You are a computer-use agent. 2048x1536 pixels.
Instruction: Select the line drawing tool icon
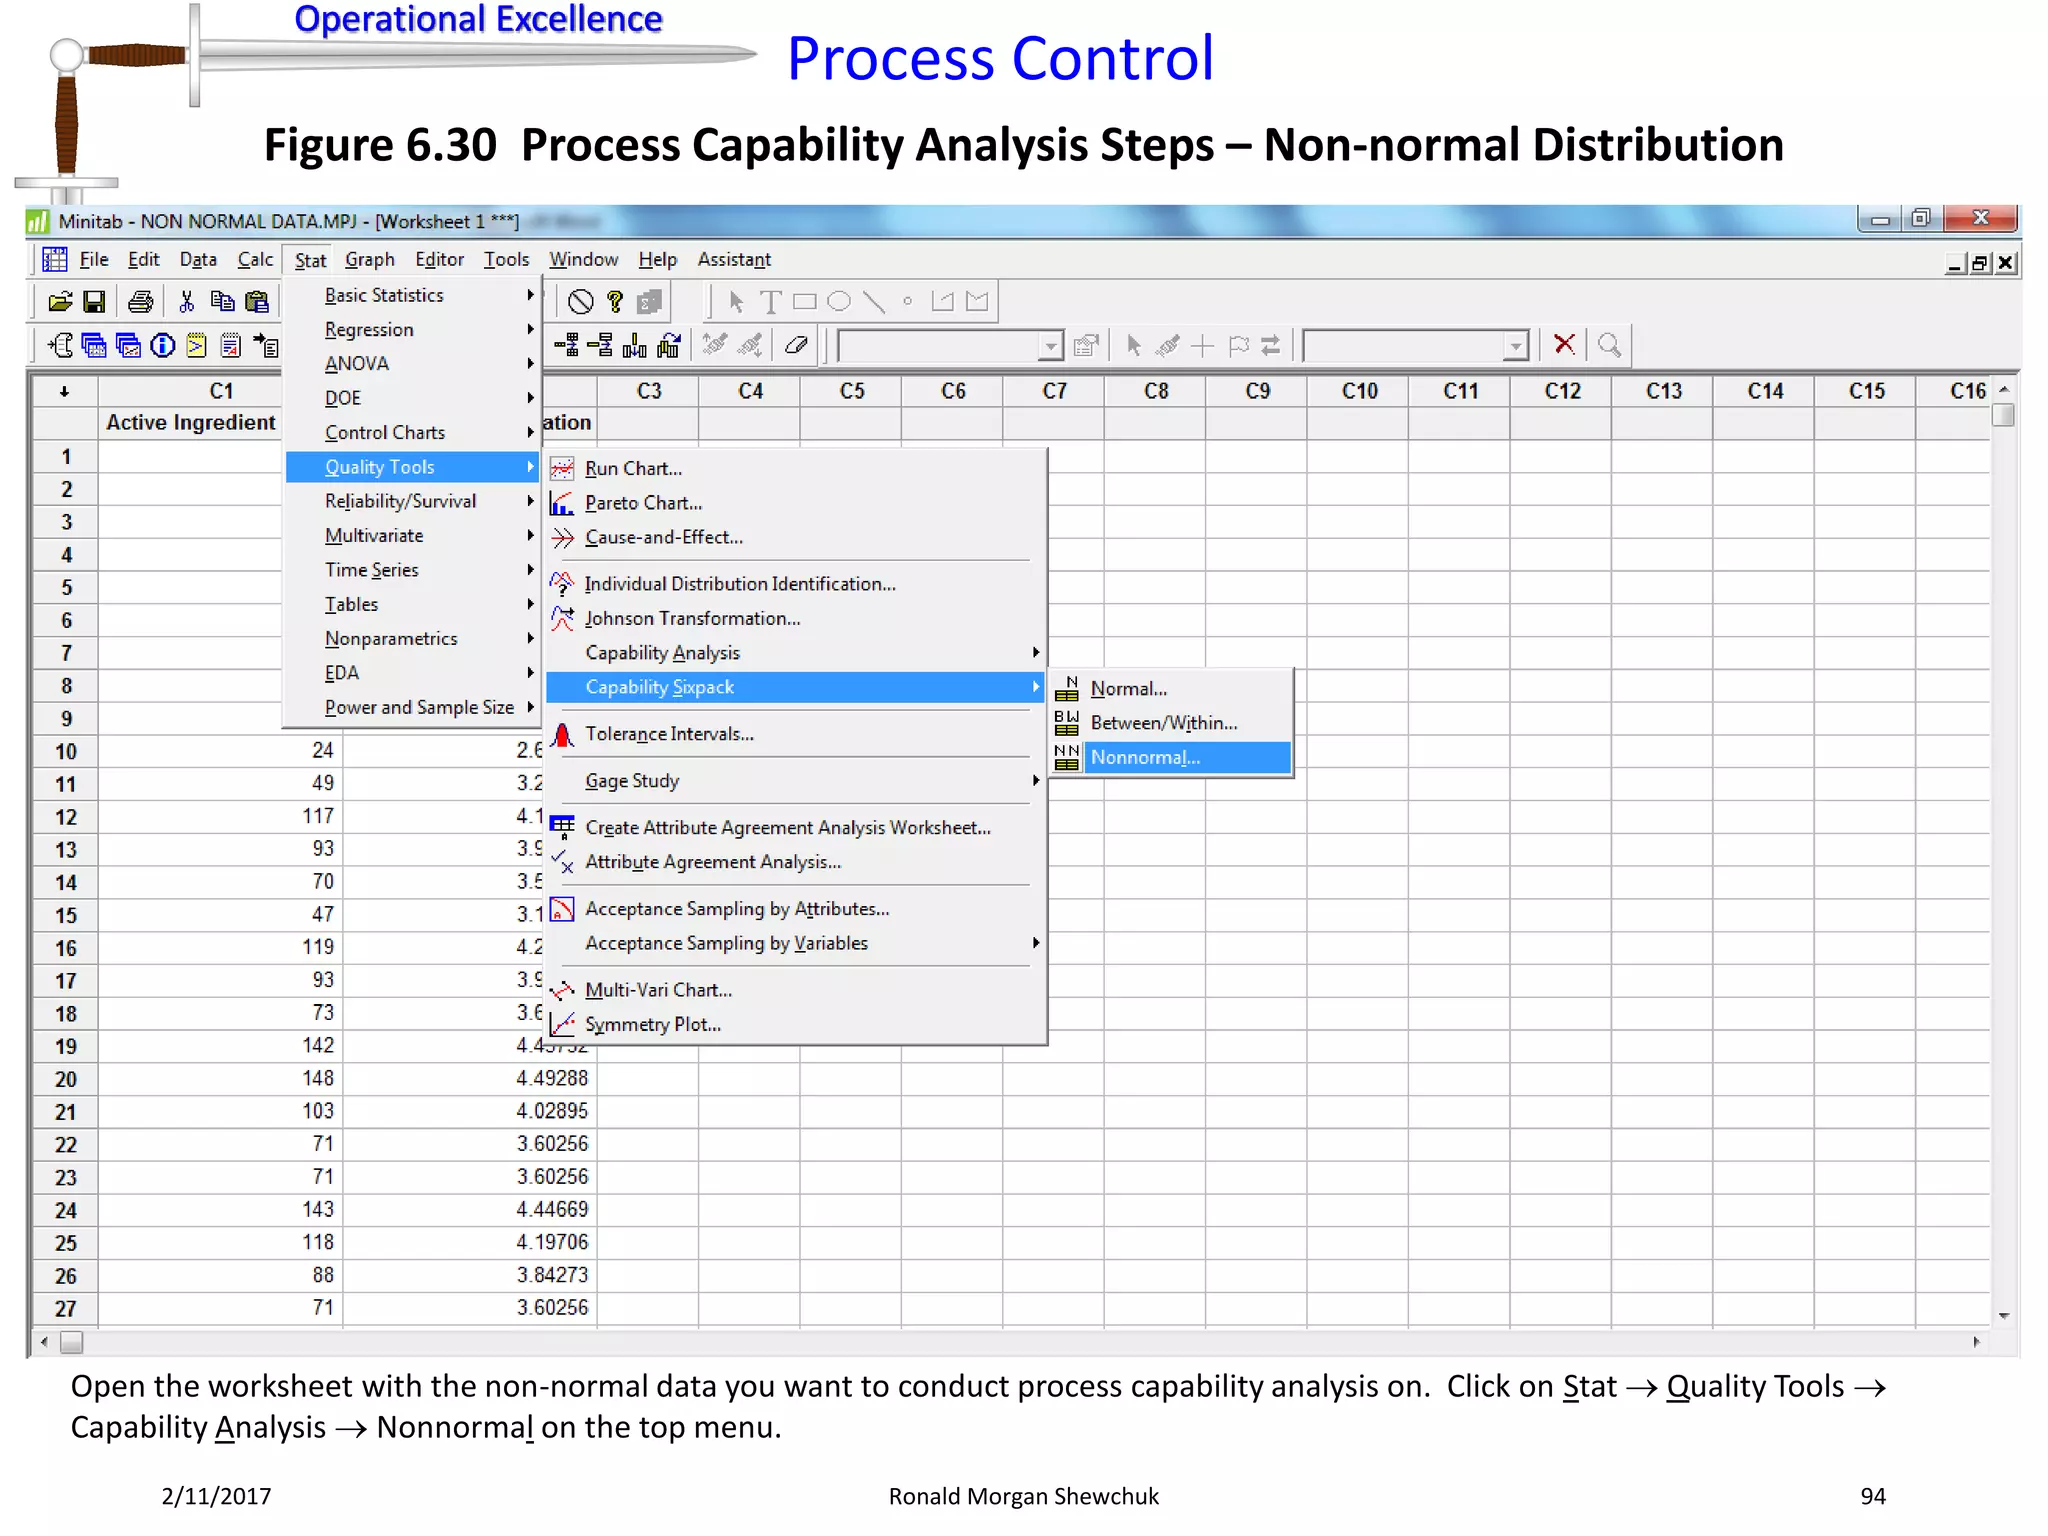[874, 301]
